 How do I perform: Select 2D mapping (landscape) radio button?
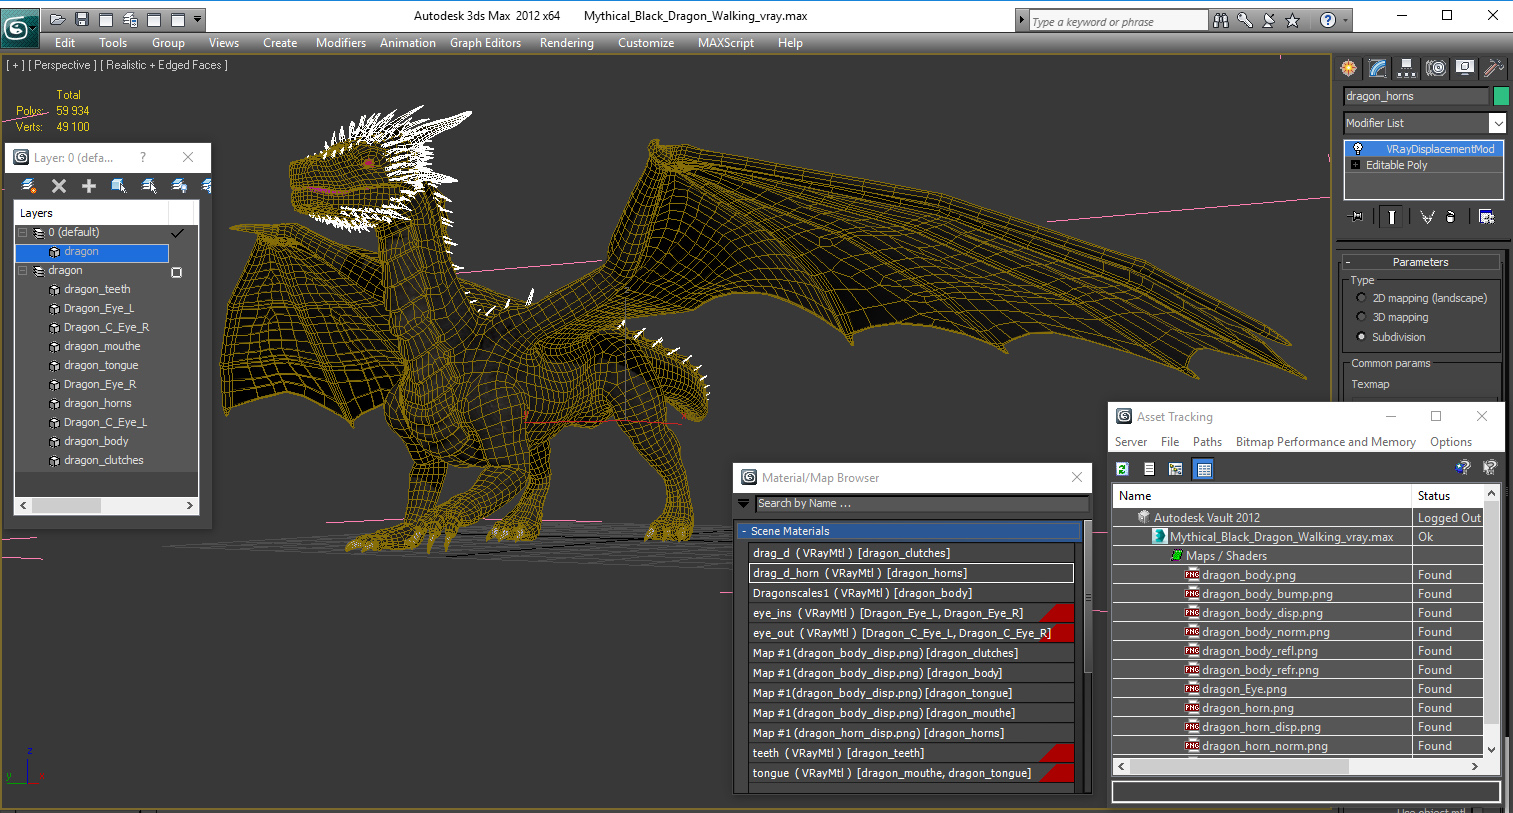pos(1361,298)
